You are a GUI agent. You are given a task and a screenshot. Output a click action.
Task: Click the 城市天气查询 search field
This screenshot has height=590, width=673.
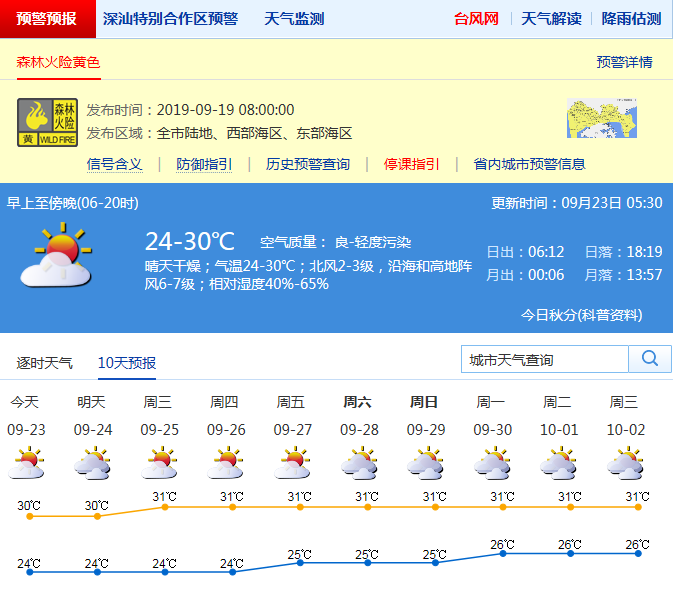coord(545,359)
